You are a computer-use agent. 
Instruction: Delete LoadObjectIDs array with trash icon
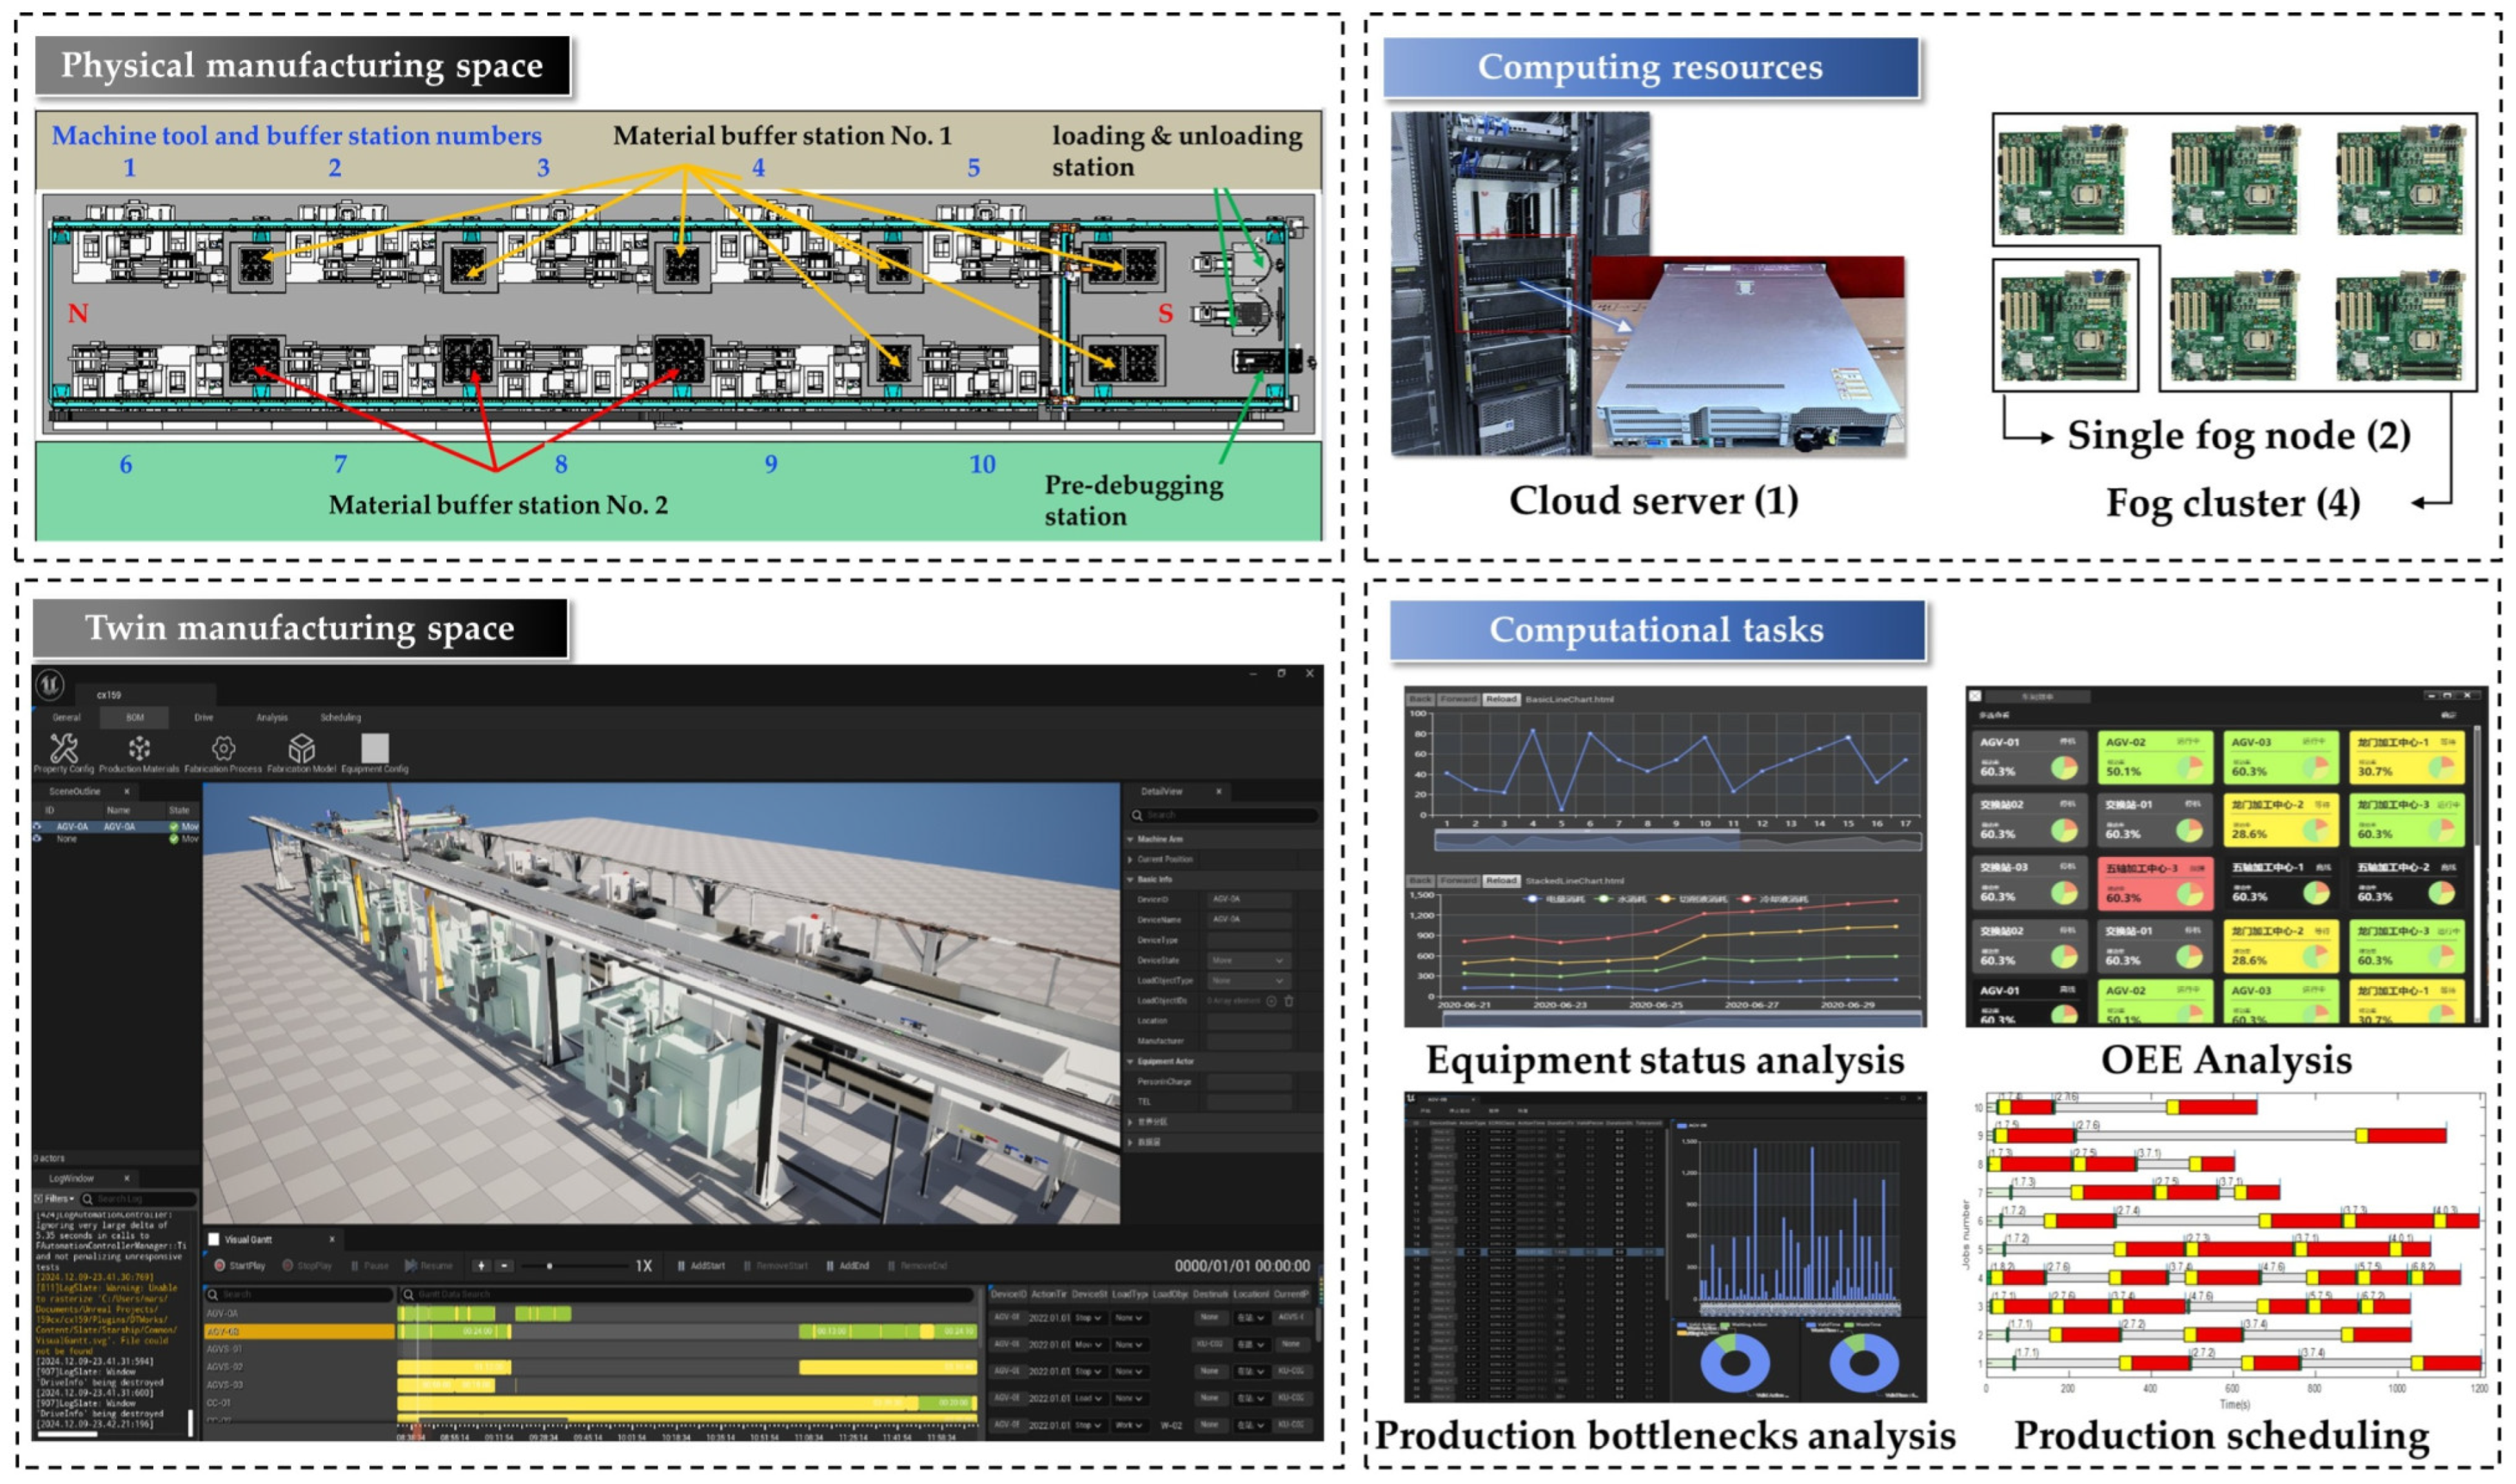pyautogui.click(x=1290, y=1002)
